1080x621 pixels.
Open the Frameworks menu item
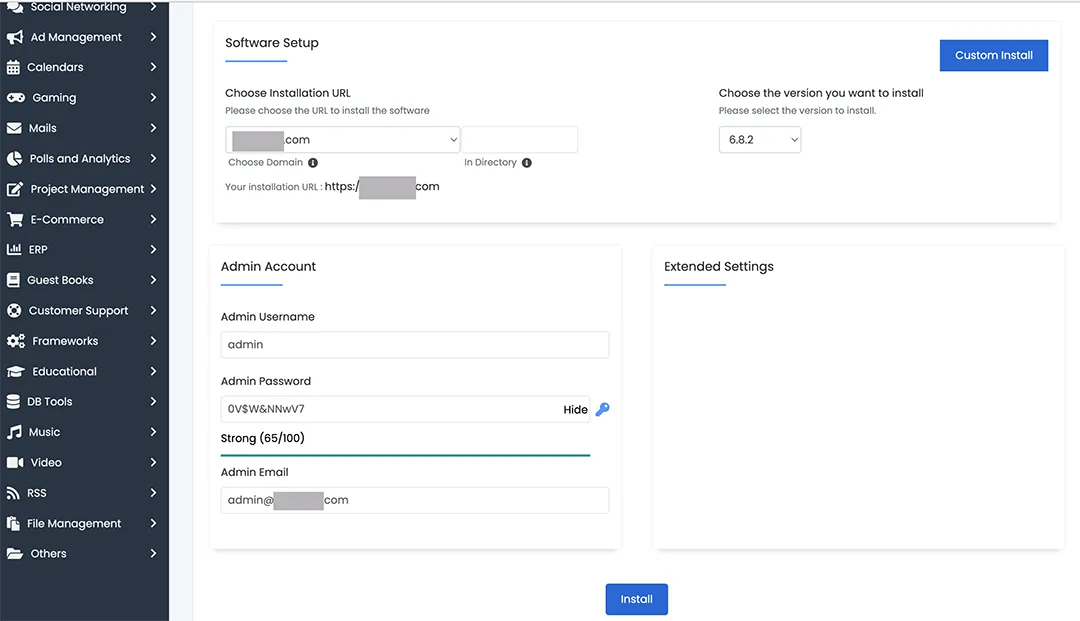pos(84,341)
